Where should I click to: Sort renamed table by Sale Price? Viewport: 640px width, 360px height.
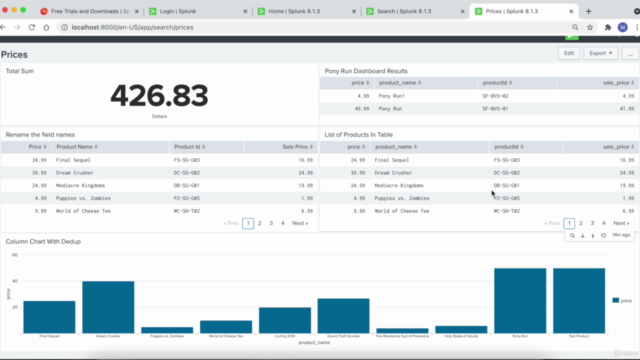coord(298,147)
